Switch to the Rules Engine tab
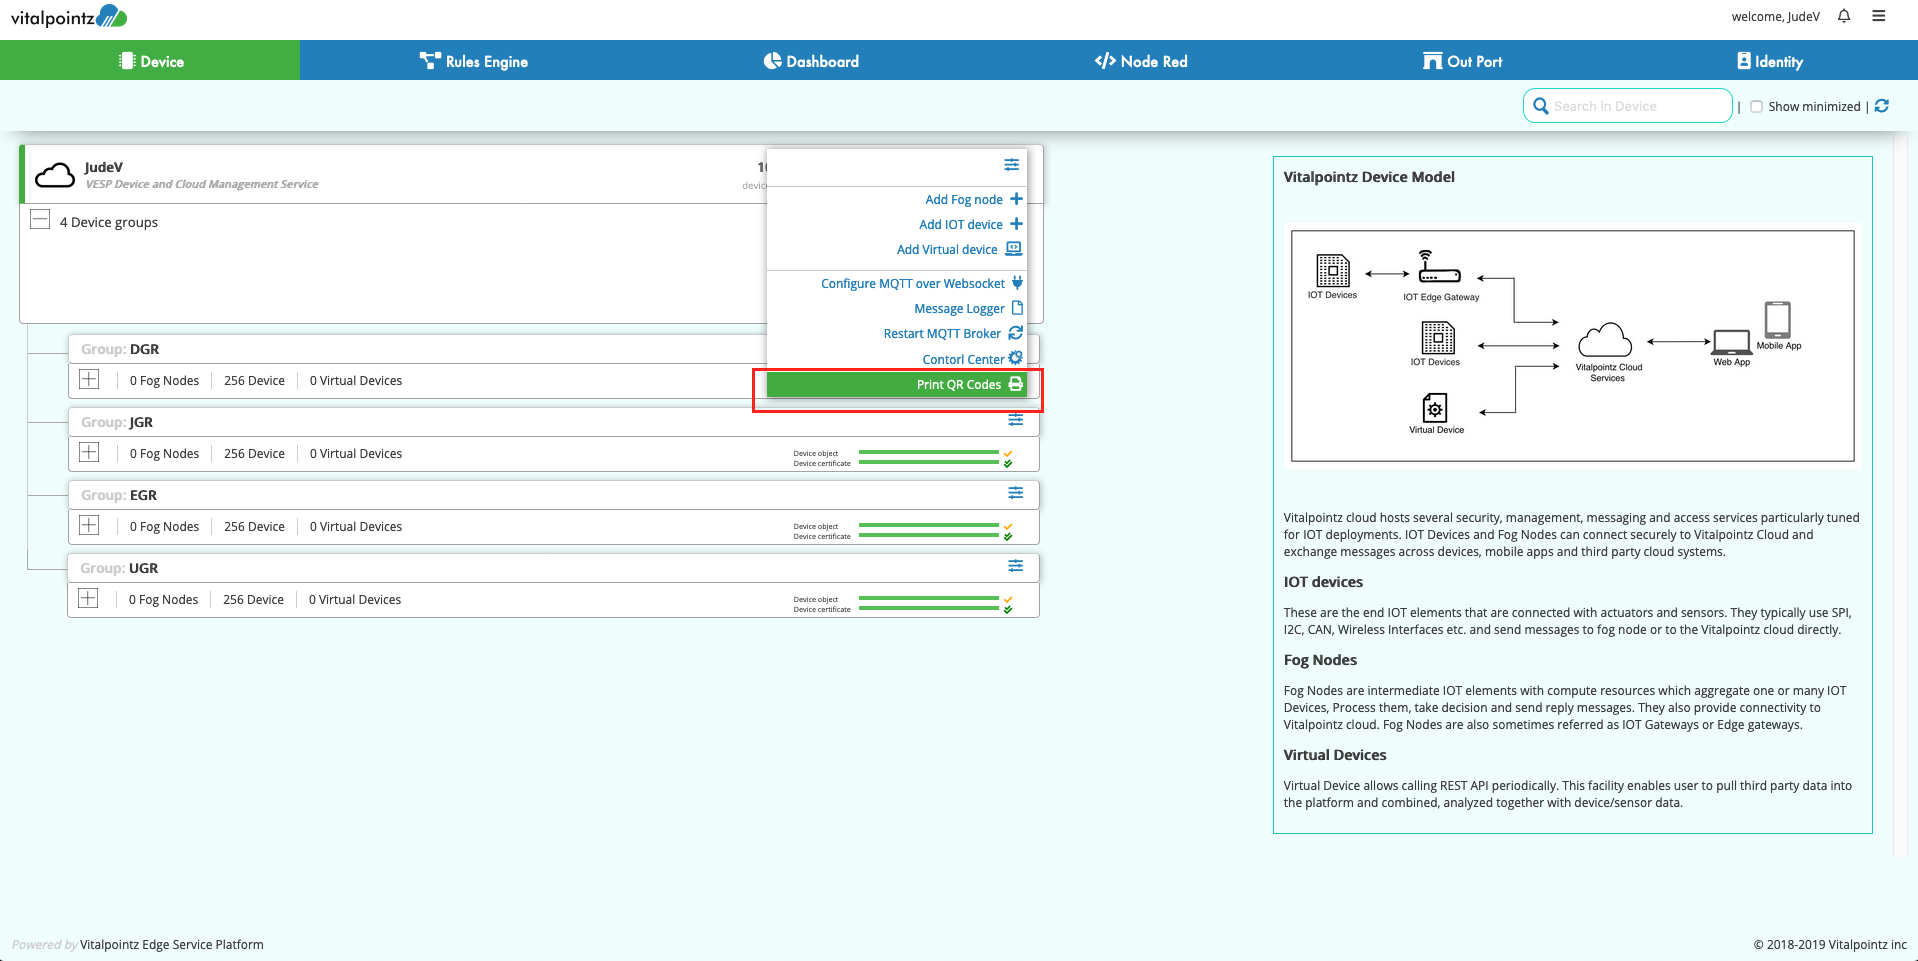Viewport: 1918px width, 961px height. pos(473,61)
